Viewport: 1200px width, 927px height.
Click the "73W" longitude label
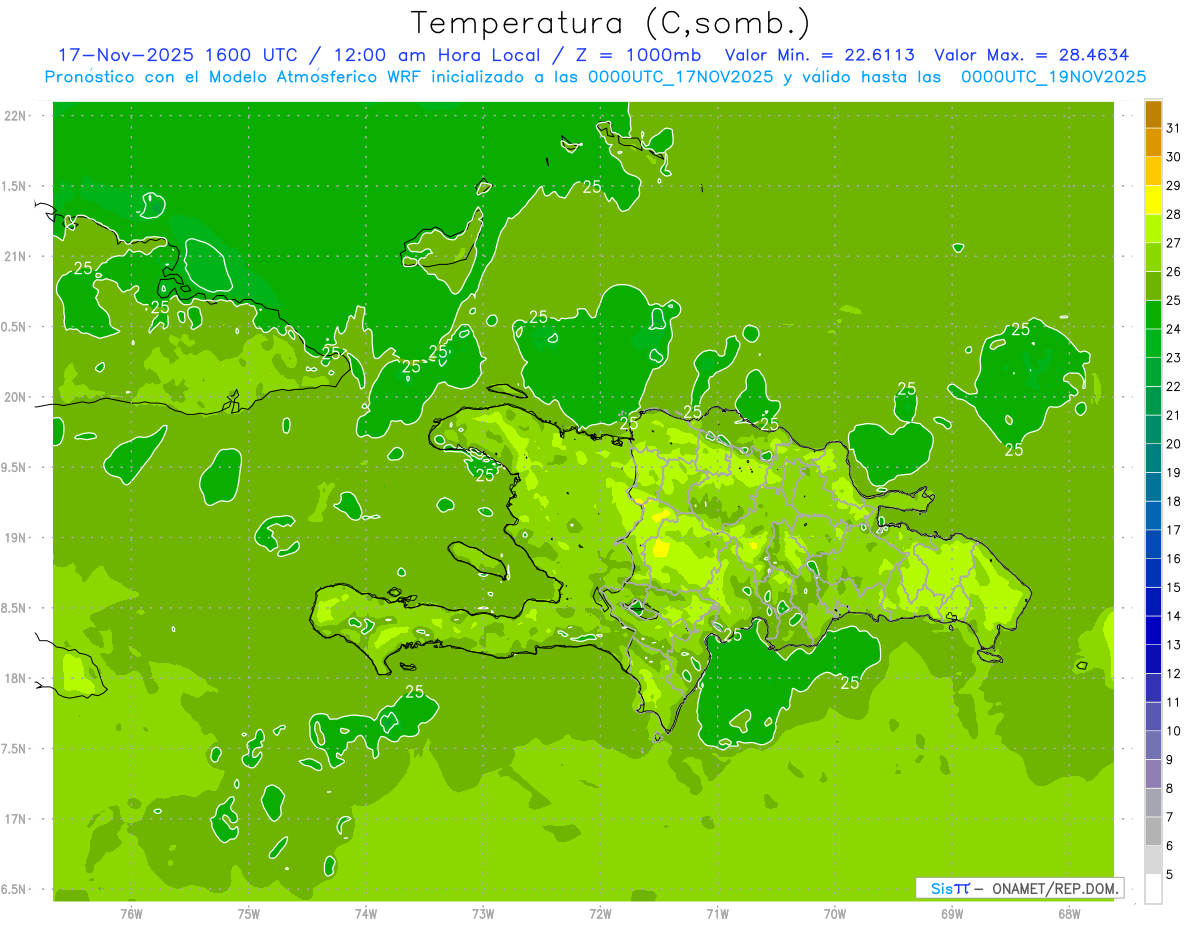(483, 914)
